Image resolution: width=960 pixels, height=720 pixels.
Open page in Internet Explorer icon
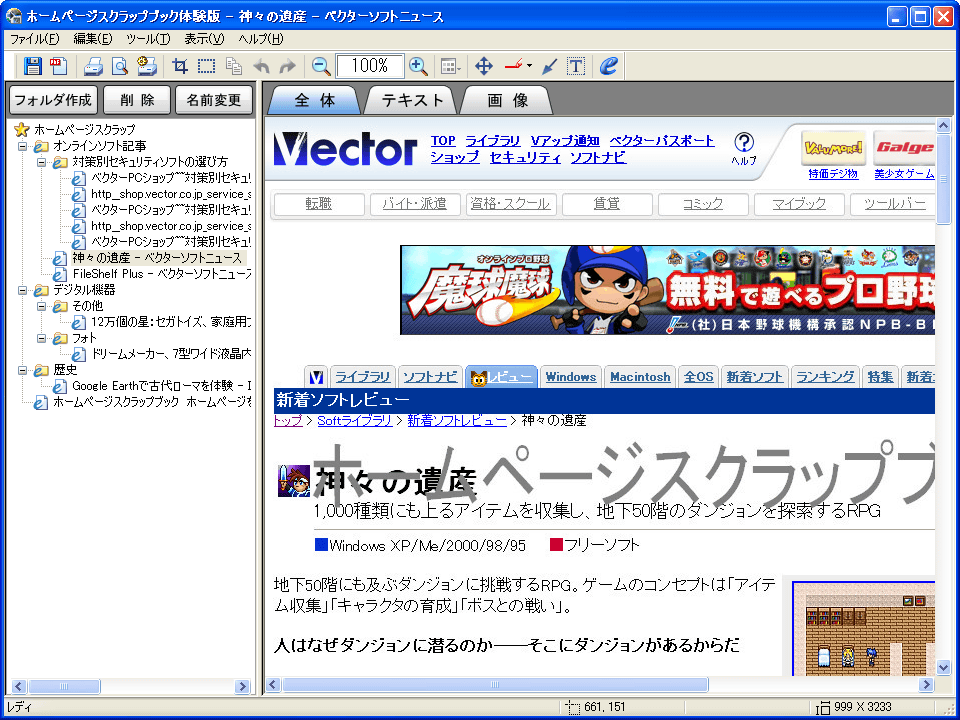pyautogui.click(x=608, y=66)
